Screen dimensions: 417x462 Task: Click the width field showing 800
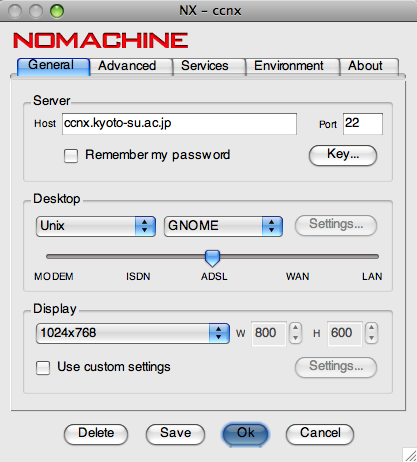coord(269,333)
